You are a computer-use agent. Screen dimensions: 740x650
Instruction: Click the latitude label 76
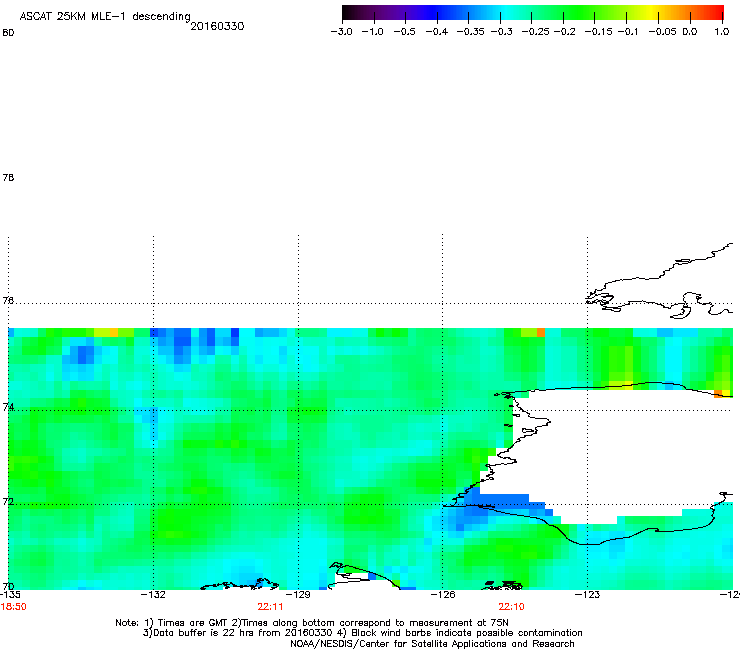pyautogui.click(x=8, y=300)
